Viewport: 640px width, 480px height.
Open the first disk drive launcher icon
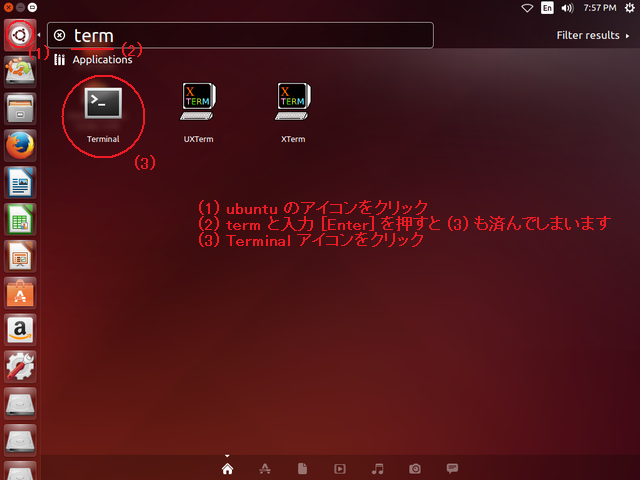pyautogui.click(x=20, y=404)
